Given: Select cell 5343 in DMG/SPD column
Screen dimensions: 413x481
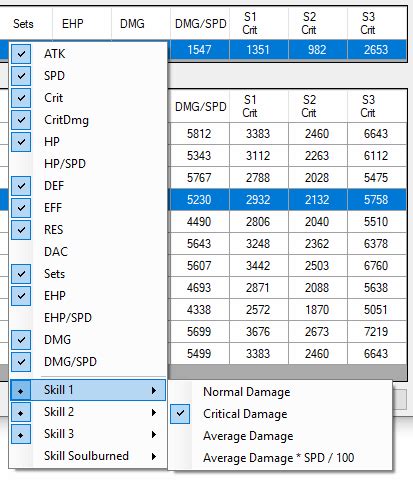Looking at the screenshot, I should (200, 156).
